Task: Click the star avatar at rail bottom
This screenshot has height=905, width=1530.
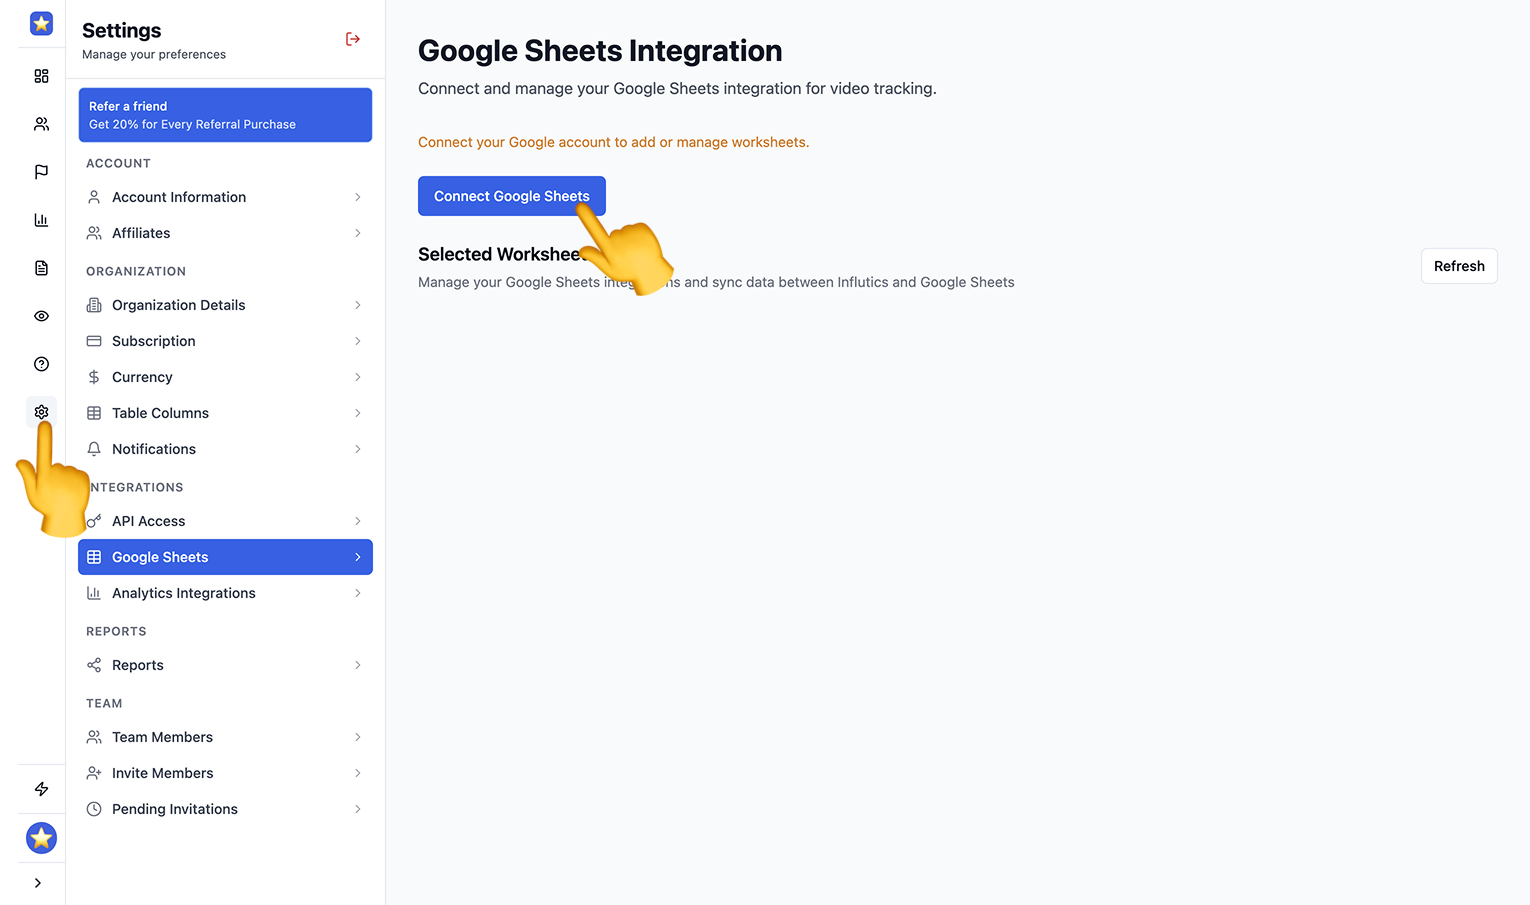Action: [x=41, y=838]
